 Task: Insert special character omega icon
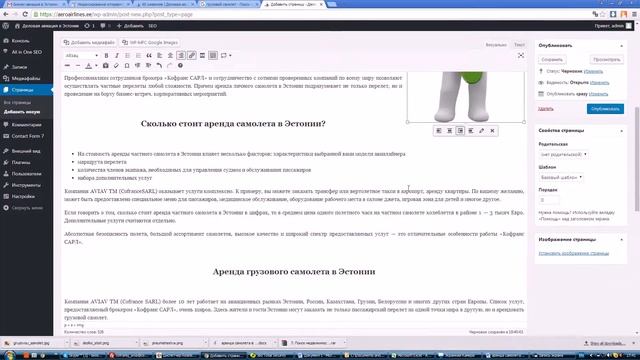click(127, 66)
